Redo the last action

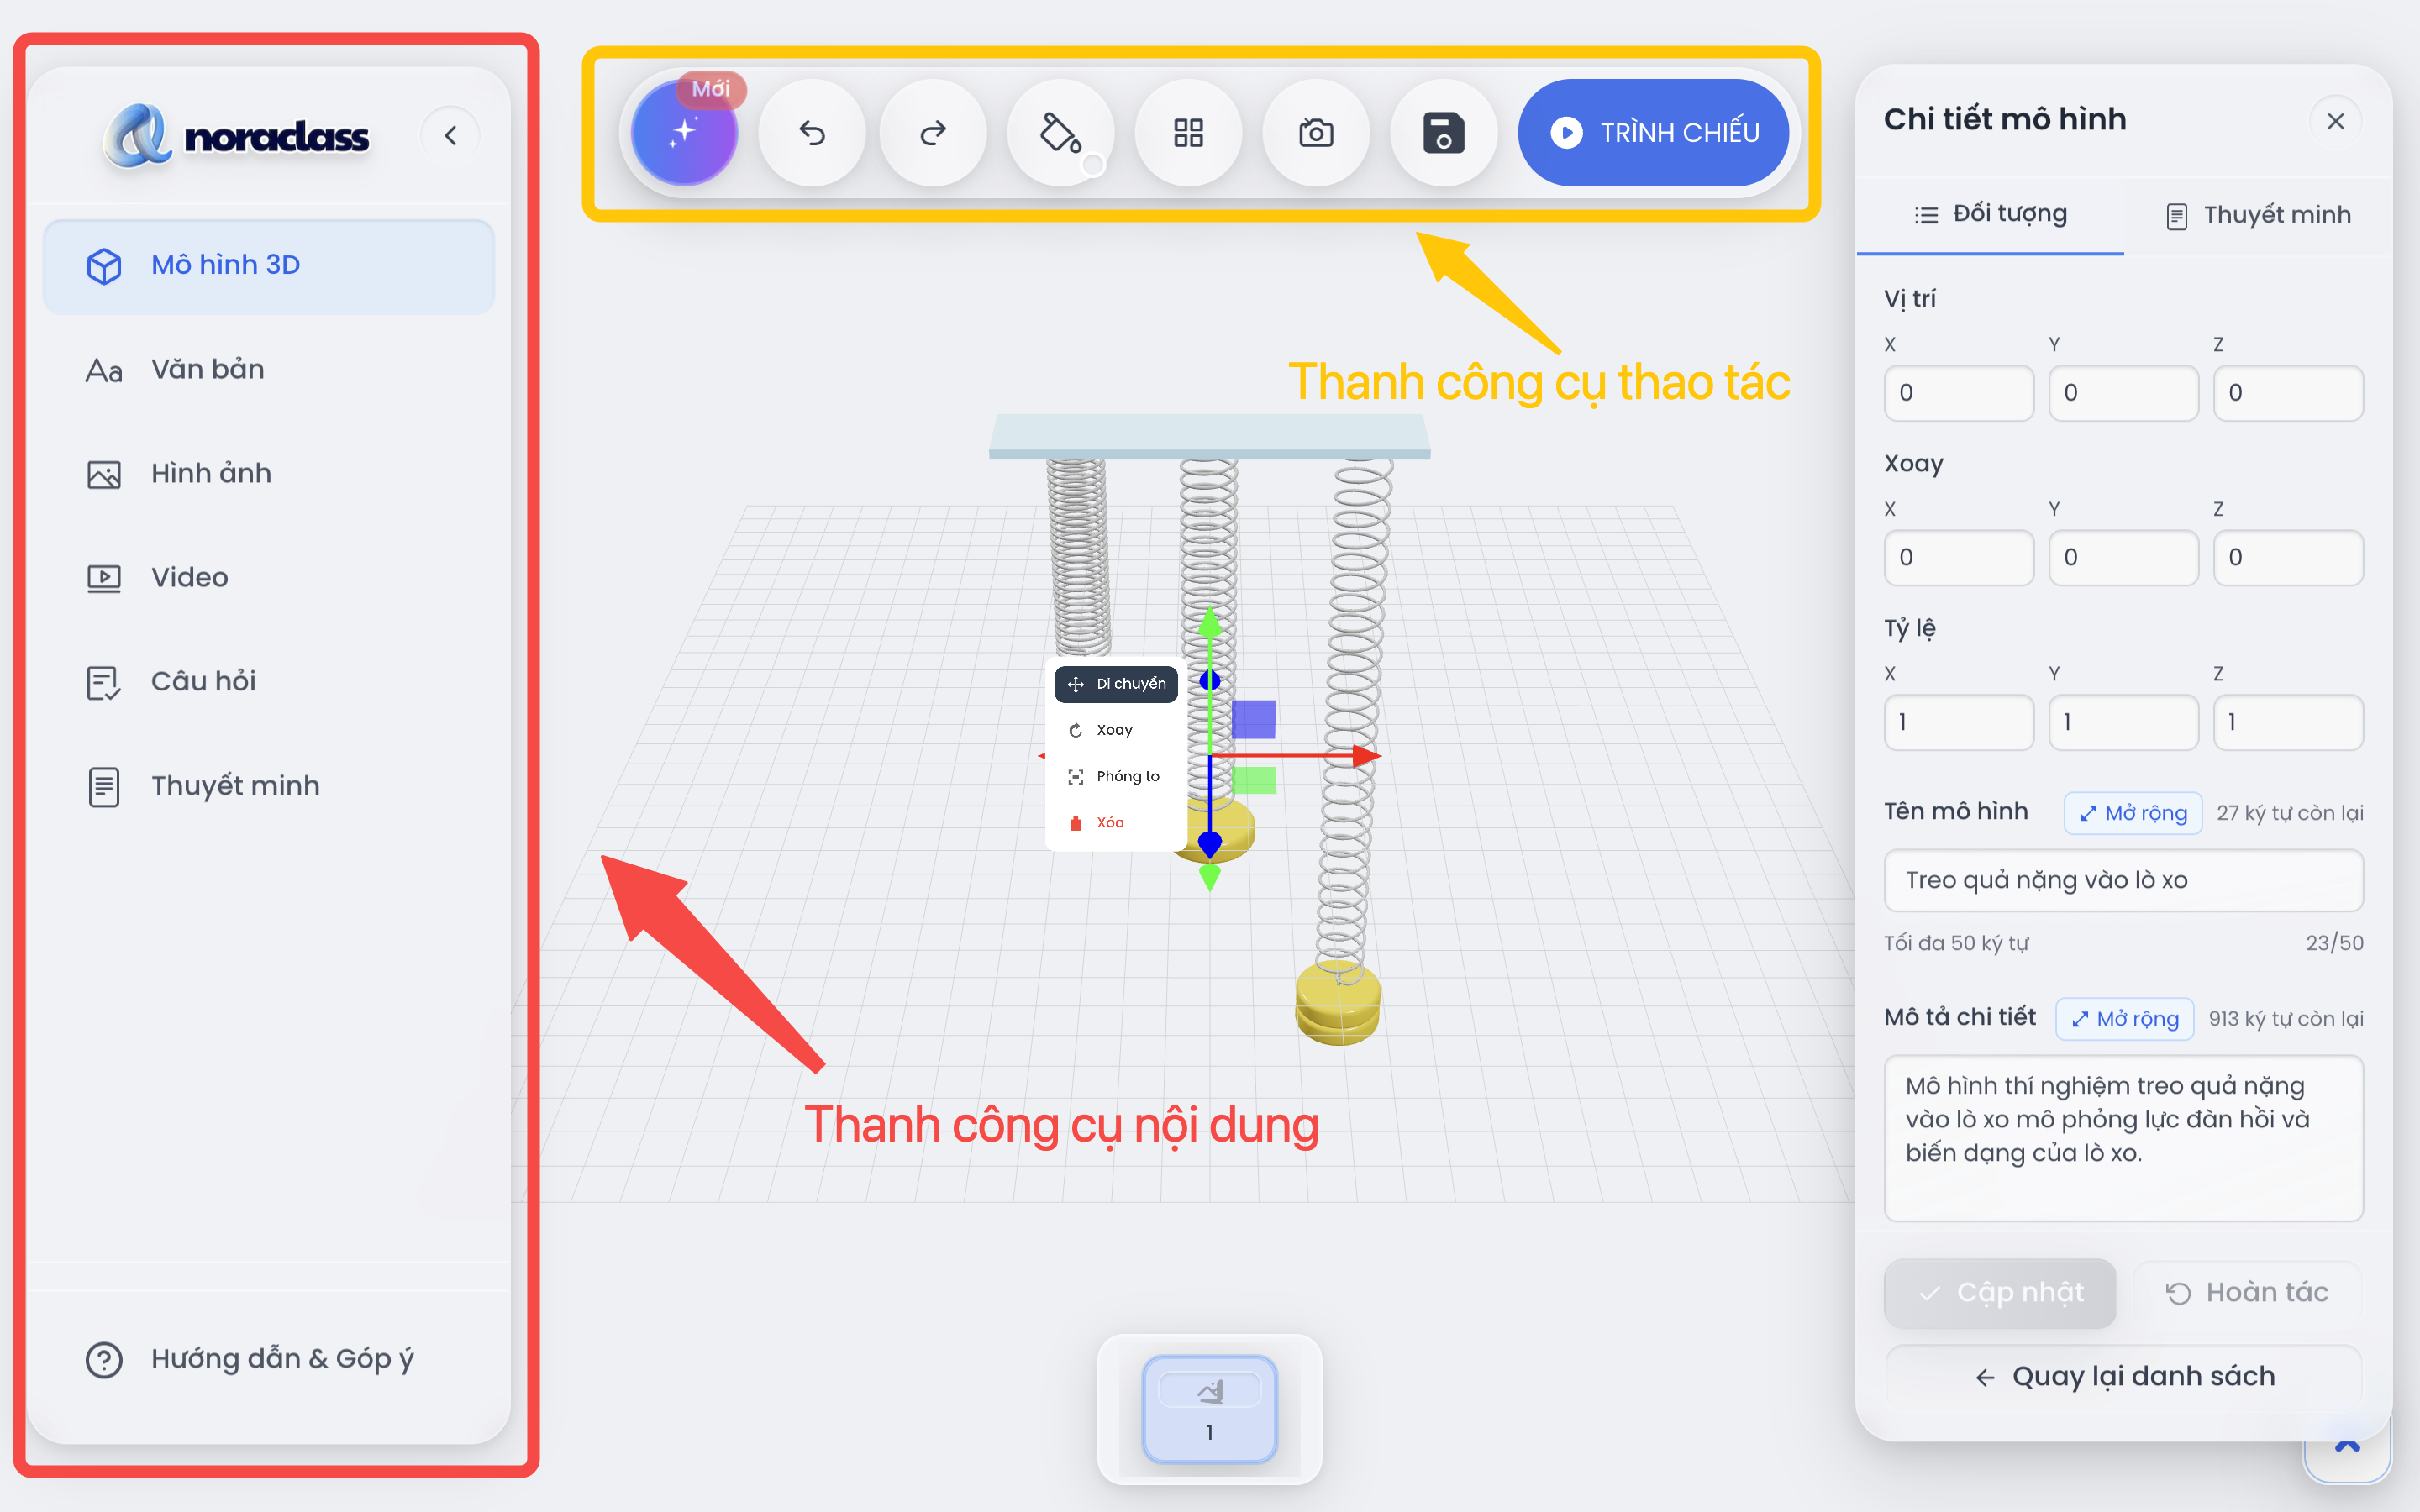tap(933, 132)
